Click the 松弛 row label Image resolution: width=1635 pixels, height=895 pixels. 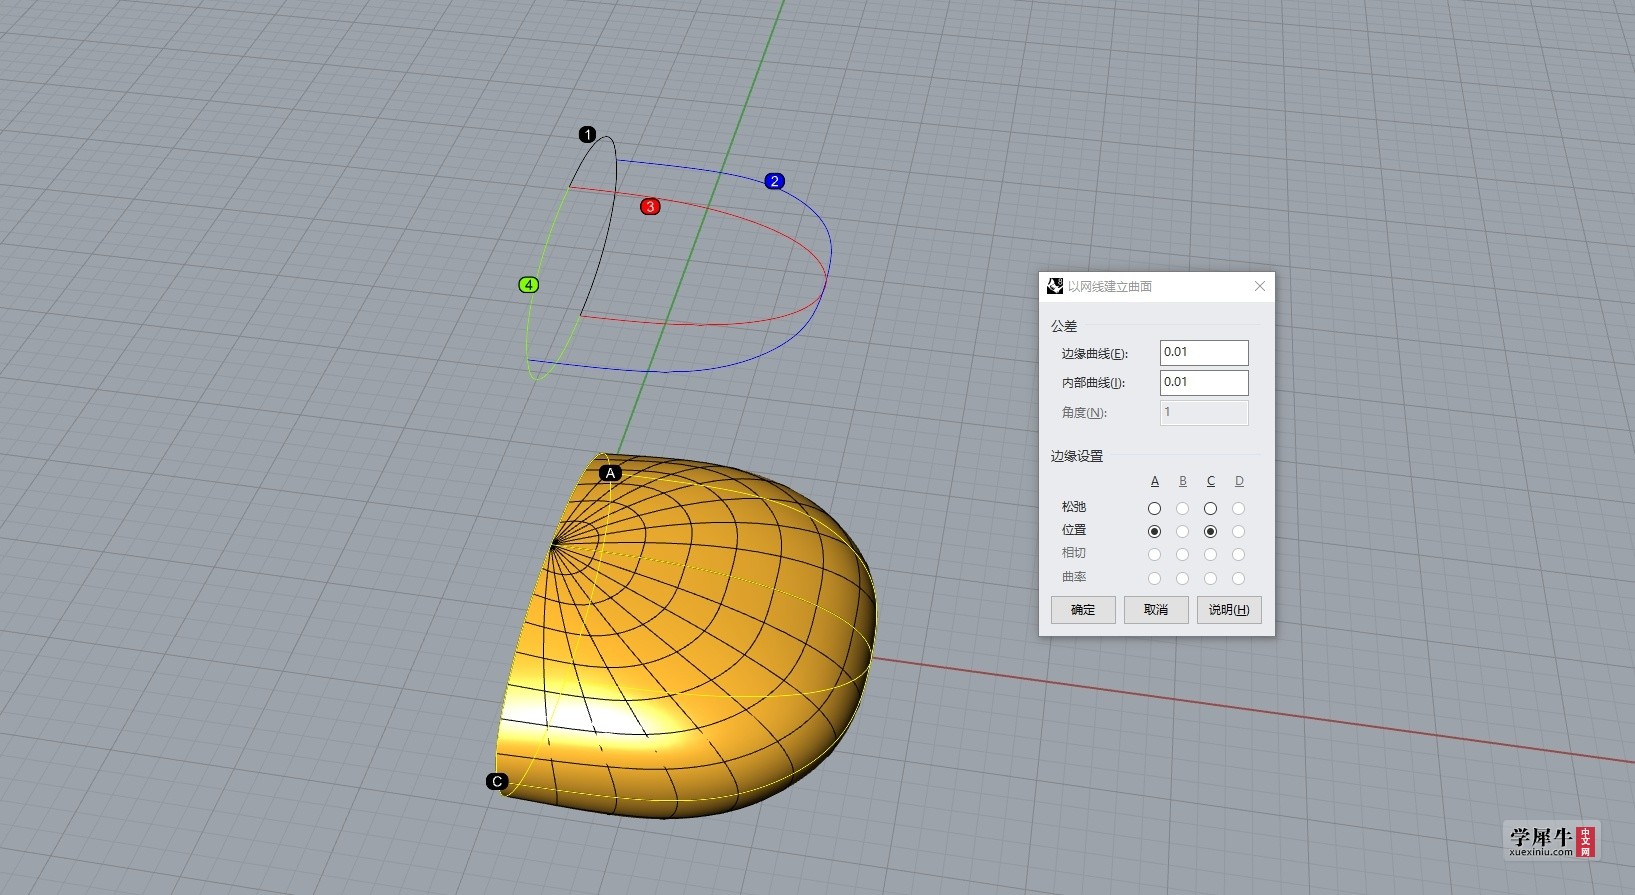click(1074, 507)
